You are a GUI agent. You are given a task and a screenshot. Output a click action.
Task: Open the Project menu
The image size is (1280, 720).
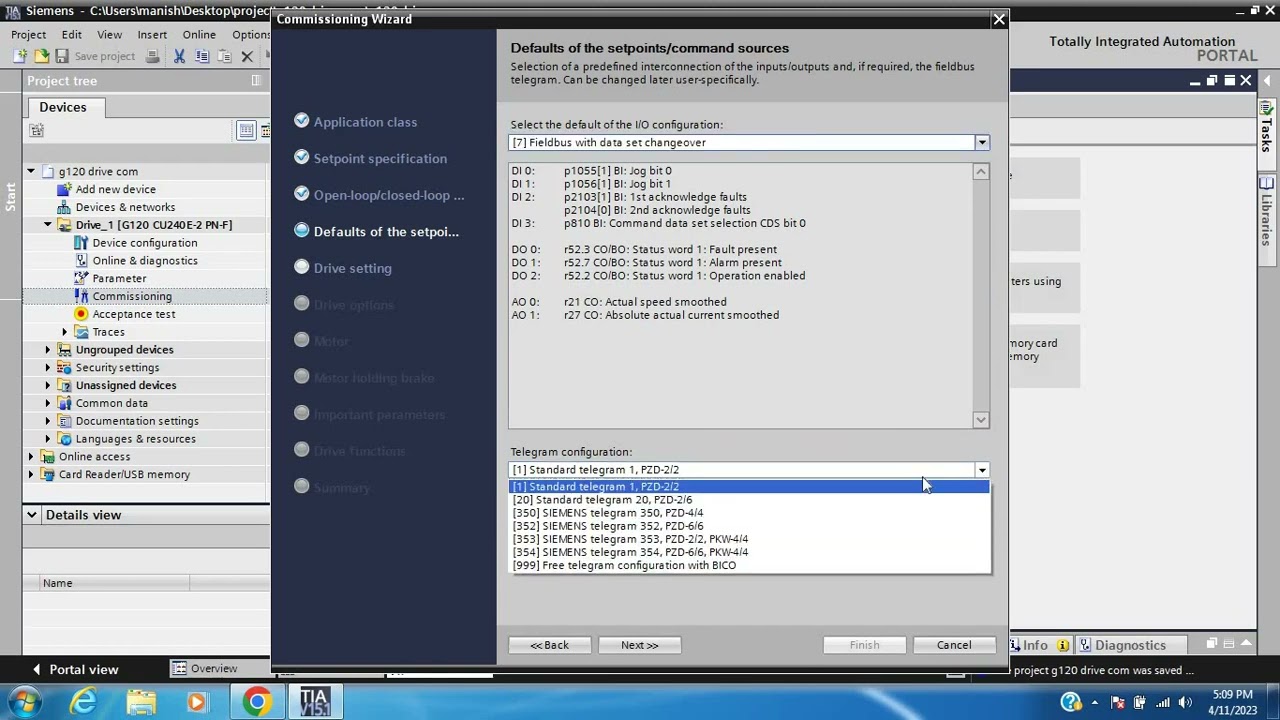click(x=29, y=34)
